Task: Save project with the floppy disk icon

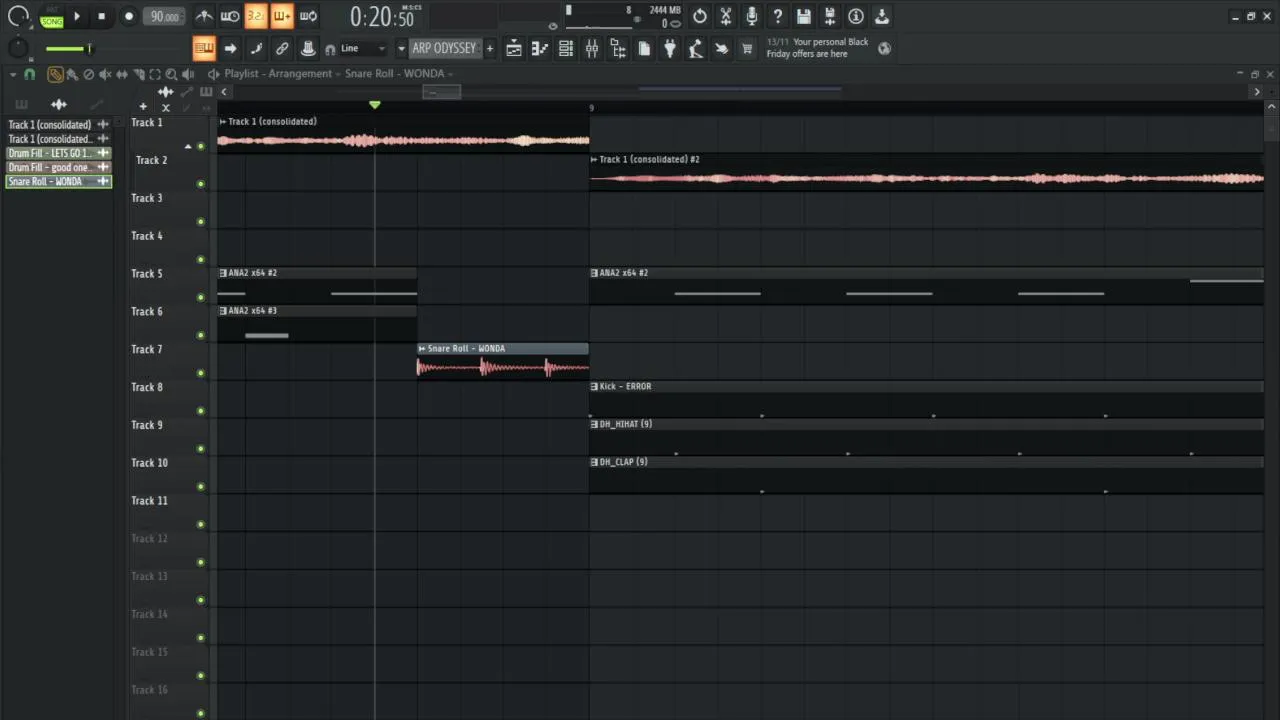Action: [804, 16]
